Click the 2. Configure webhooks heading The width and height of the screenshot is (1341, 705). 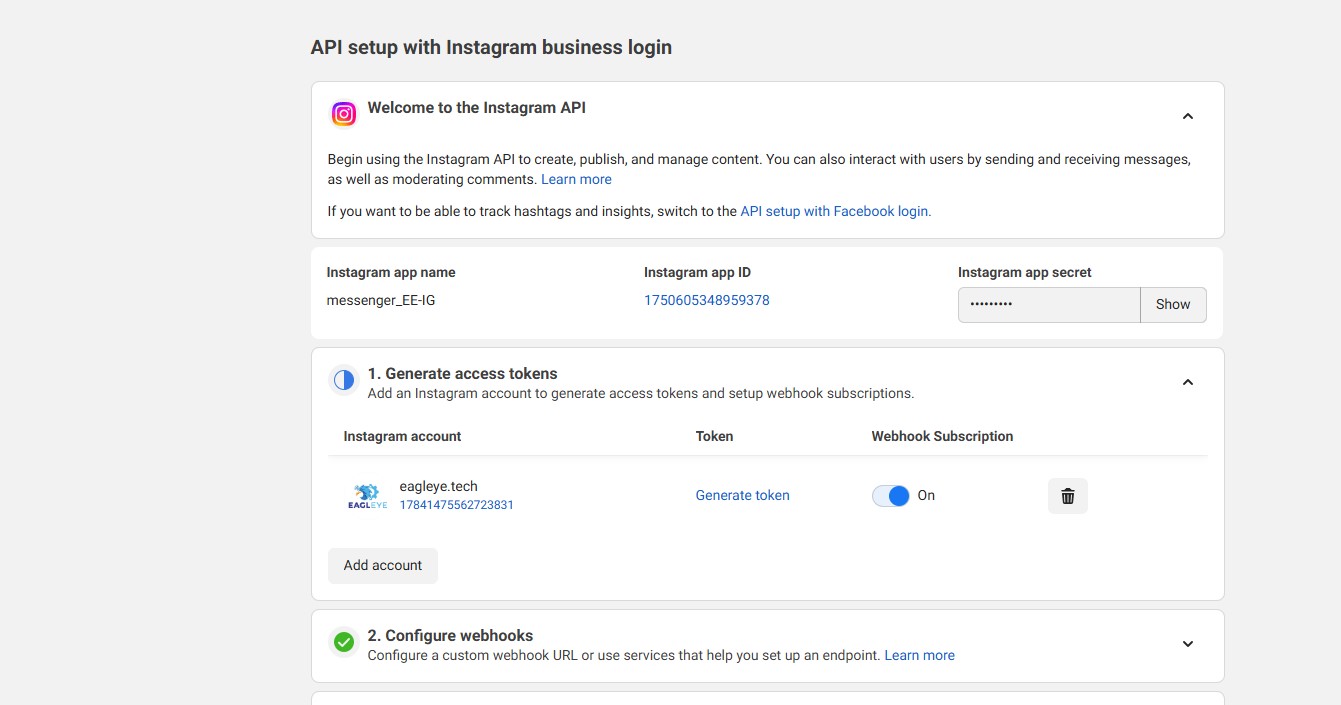450,635
